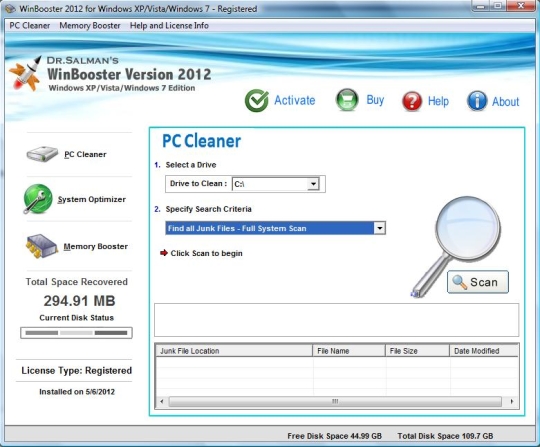
Task: Click Free Disk Space 44.99 GB status
Action: pyautogui.click(x=334, y=436)
